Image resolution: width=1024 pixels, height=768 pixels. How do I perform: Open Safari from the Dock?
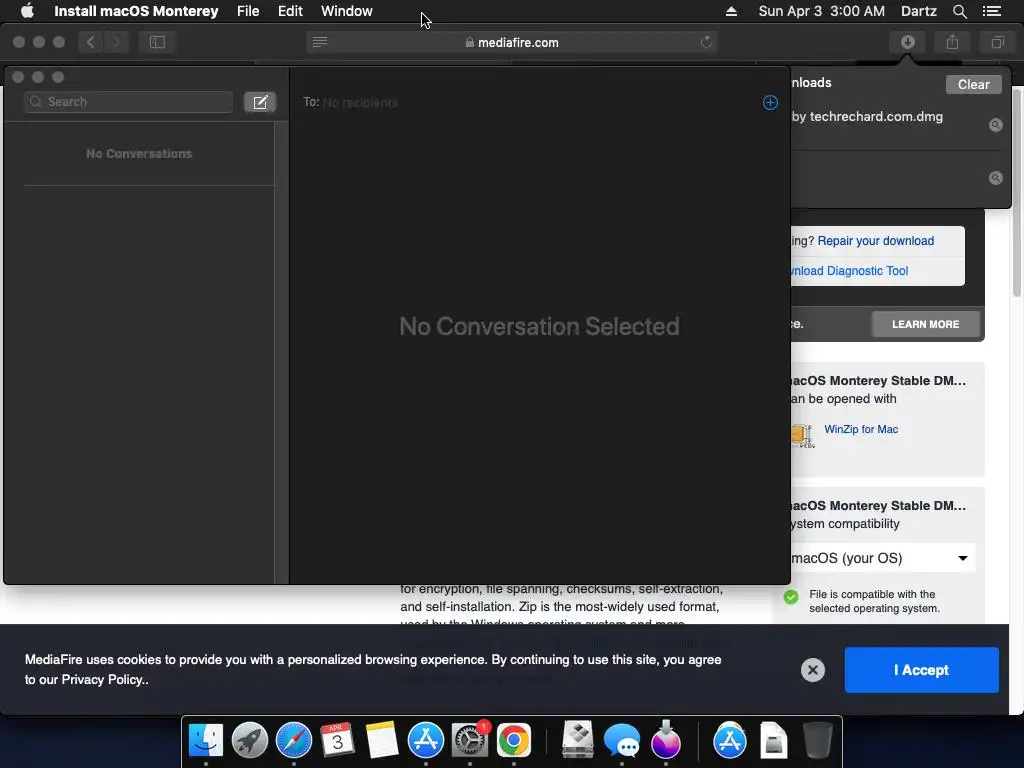pyautogui.click(x=294, y=740)
